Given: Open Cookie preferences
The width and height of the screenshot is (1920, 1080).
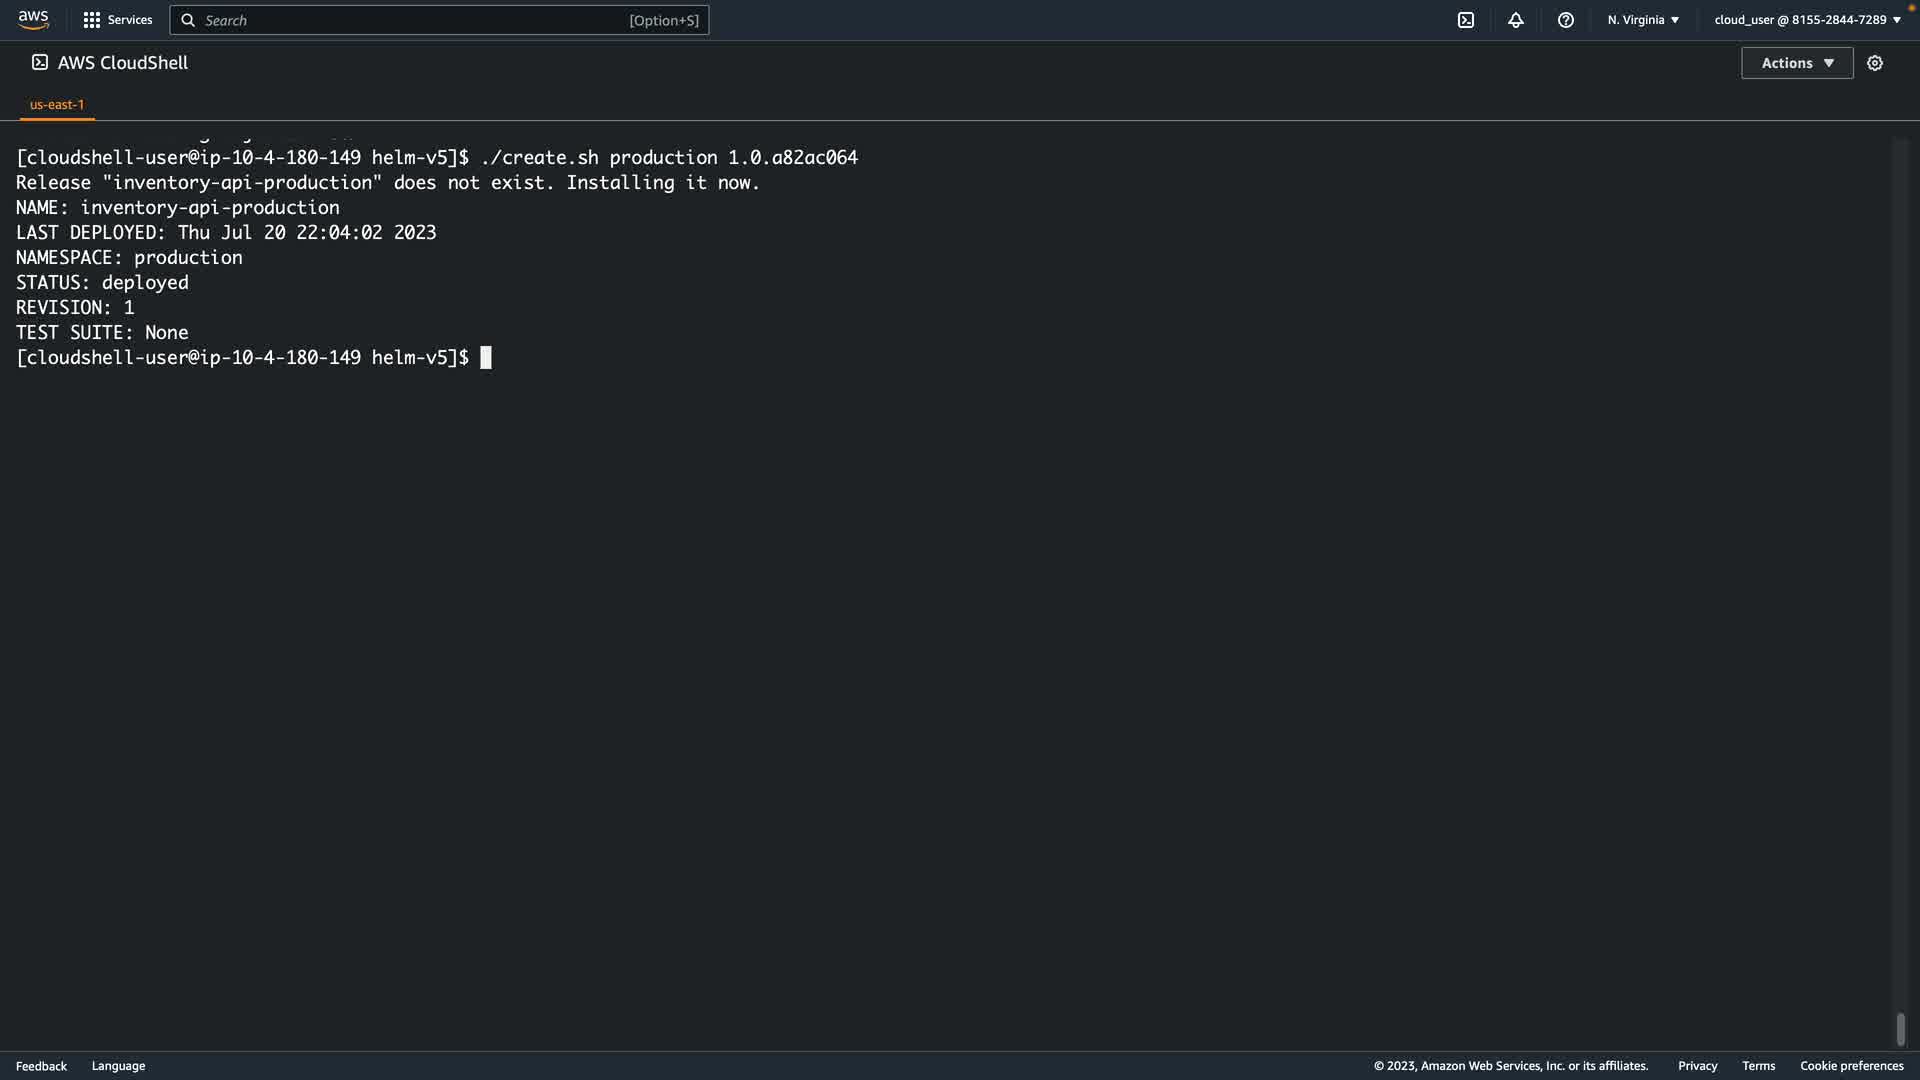Looking at the screenshot, I should point(1851,1066).
